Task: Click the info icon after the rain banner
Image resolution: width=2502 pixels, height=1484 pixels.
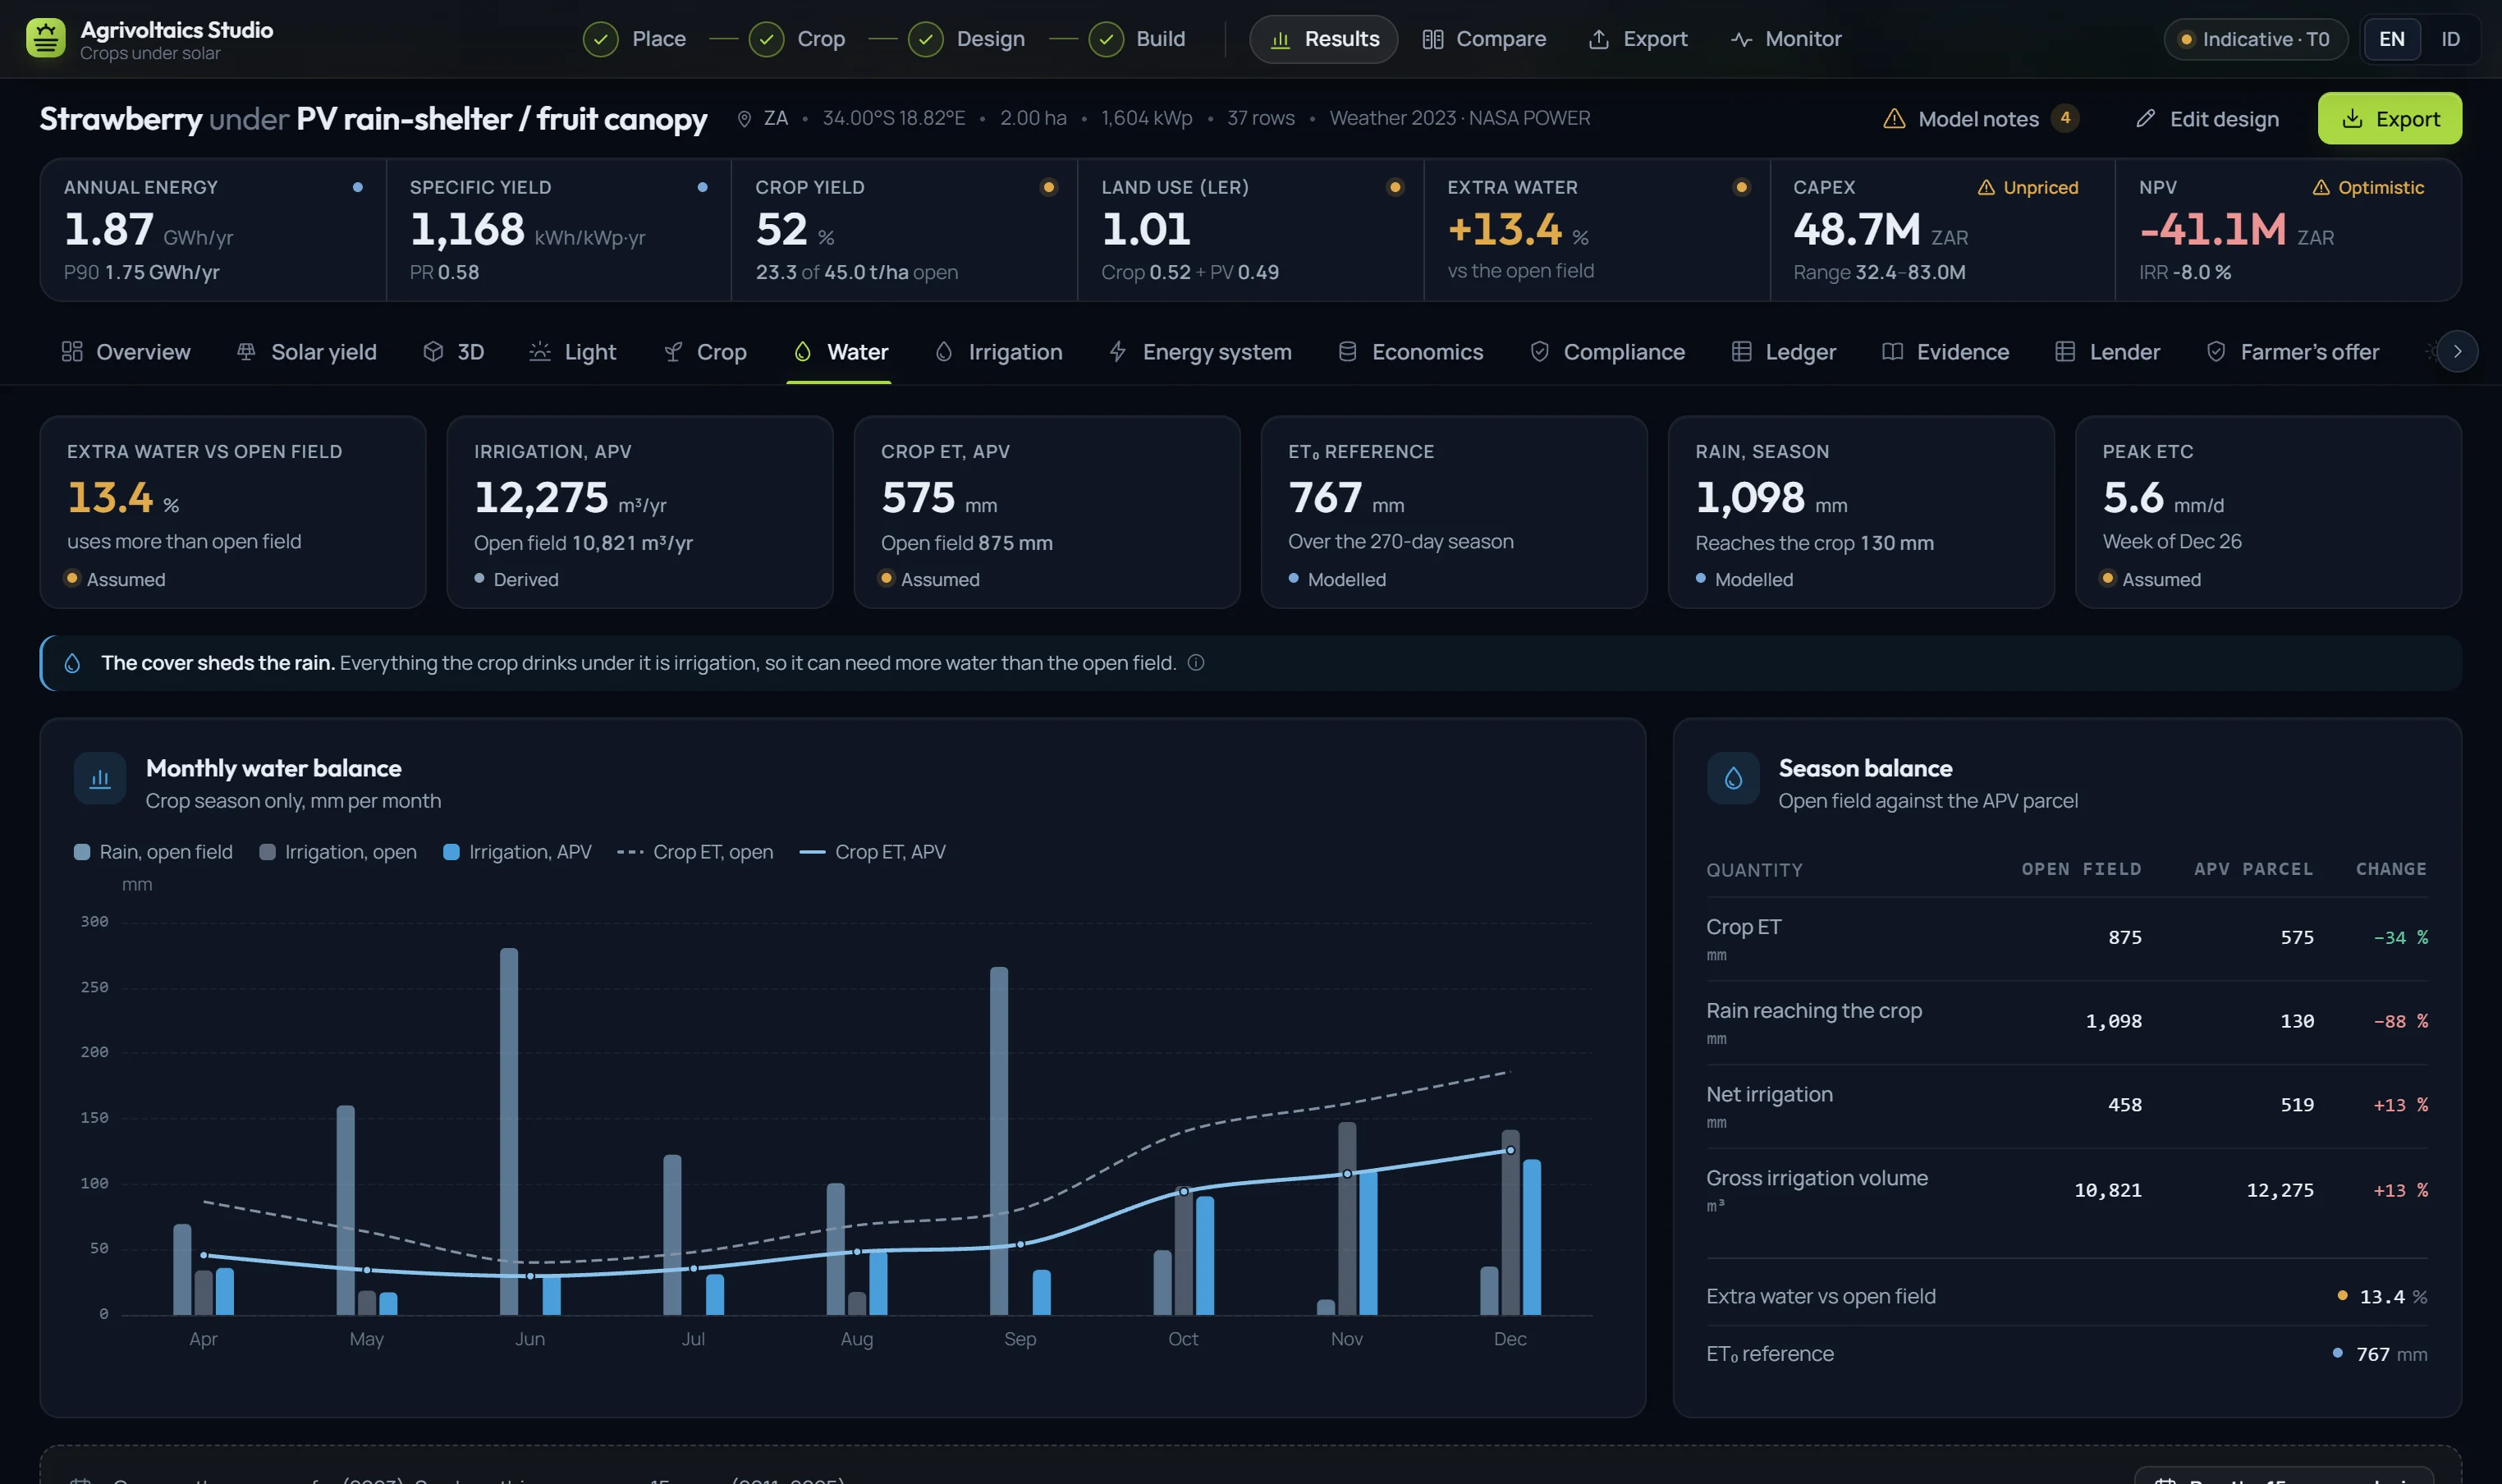Action: 1195,663
